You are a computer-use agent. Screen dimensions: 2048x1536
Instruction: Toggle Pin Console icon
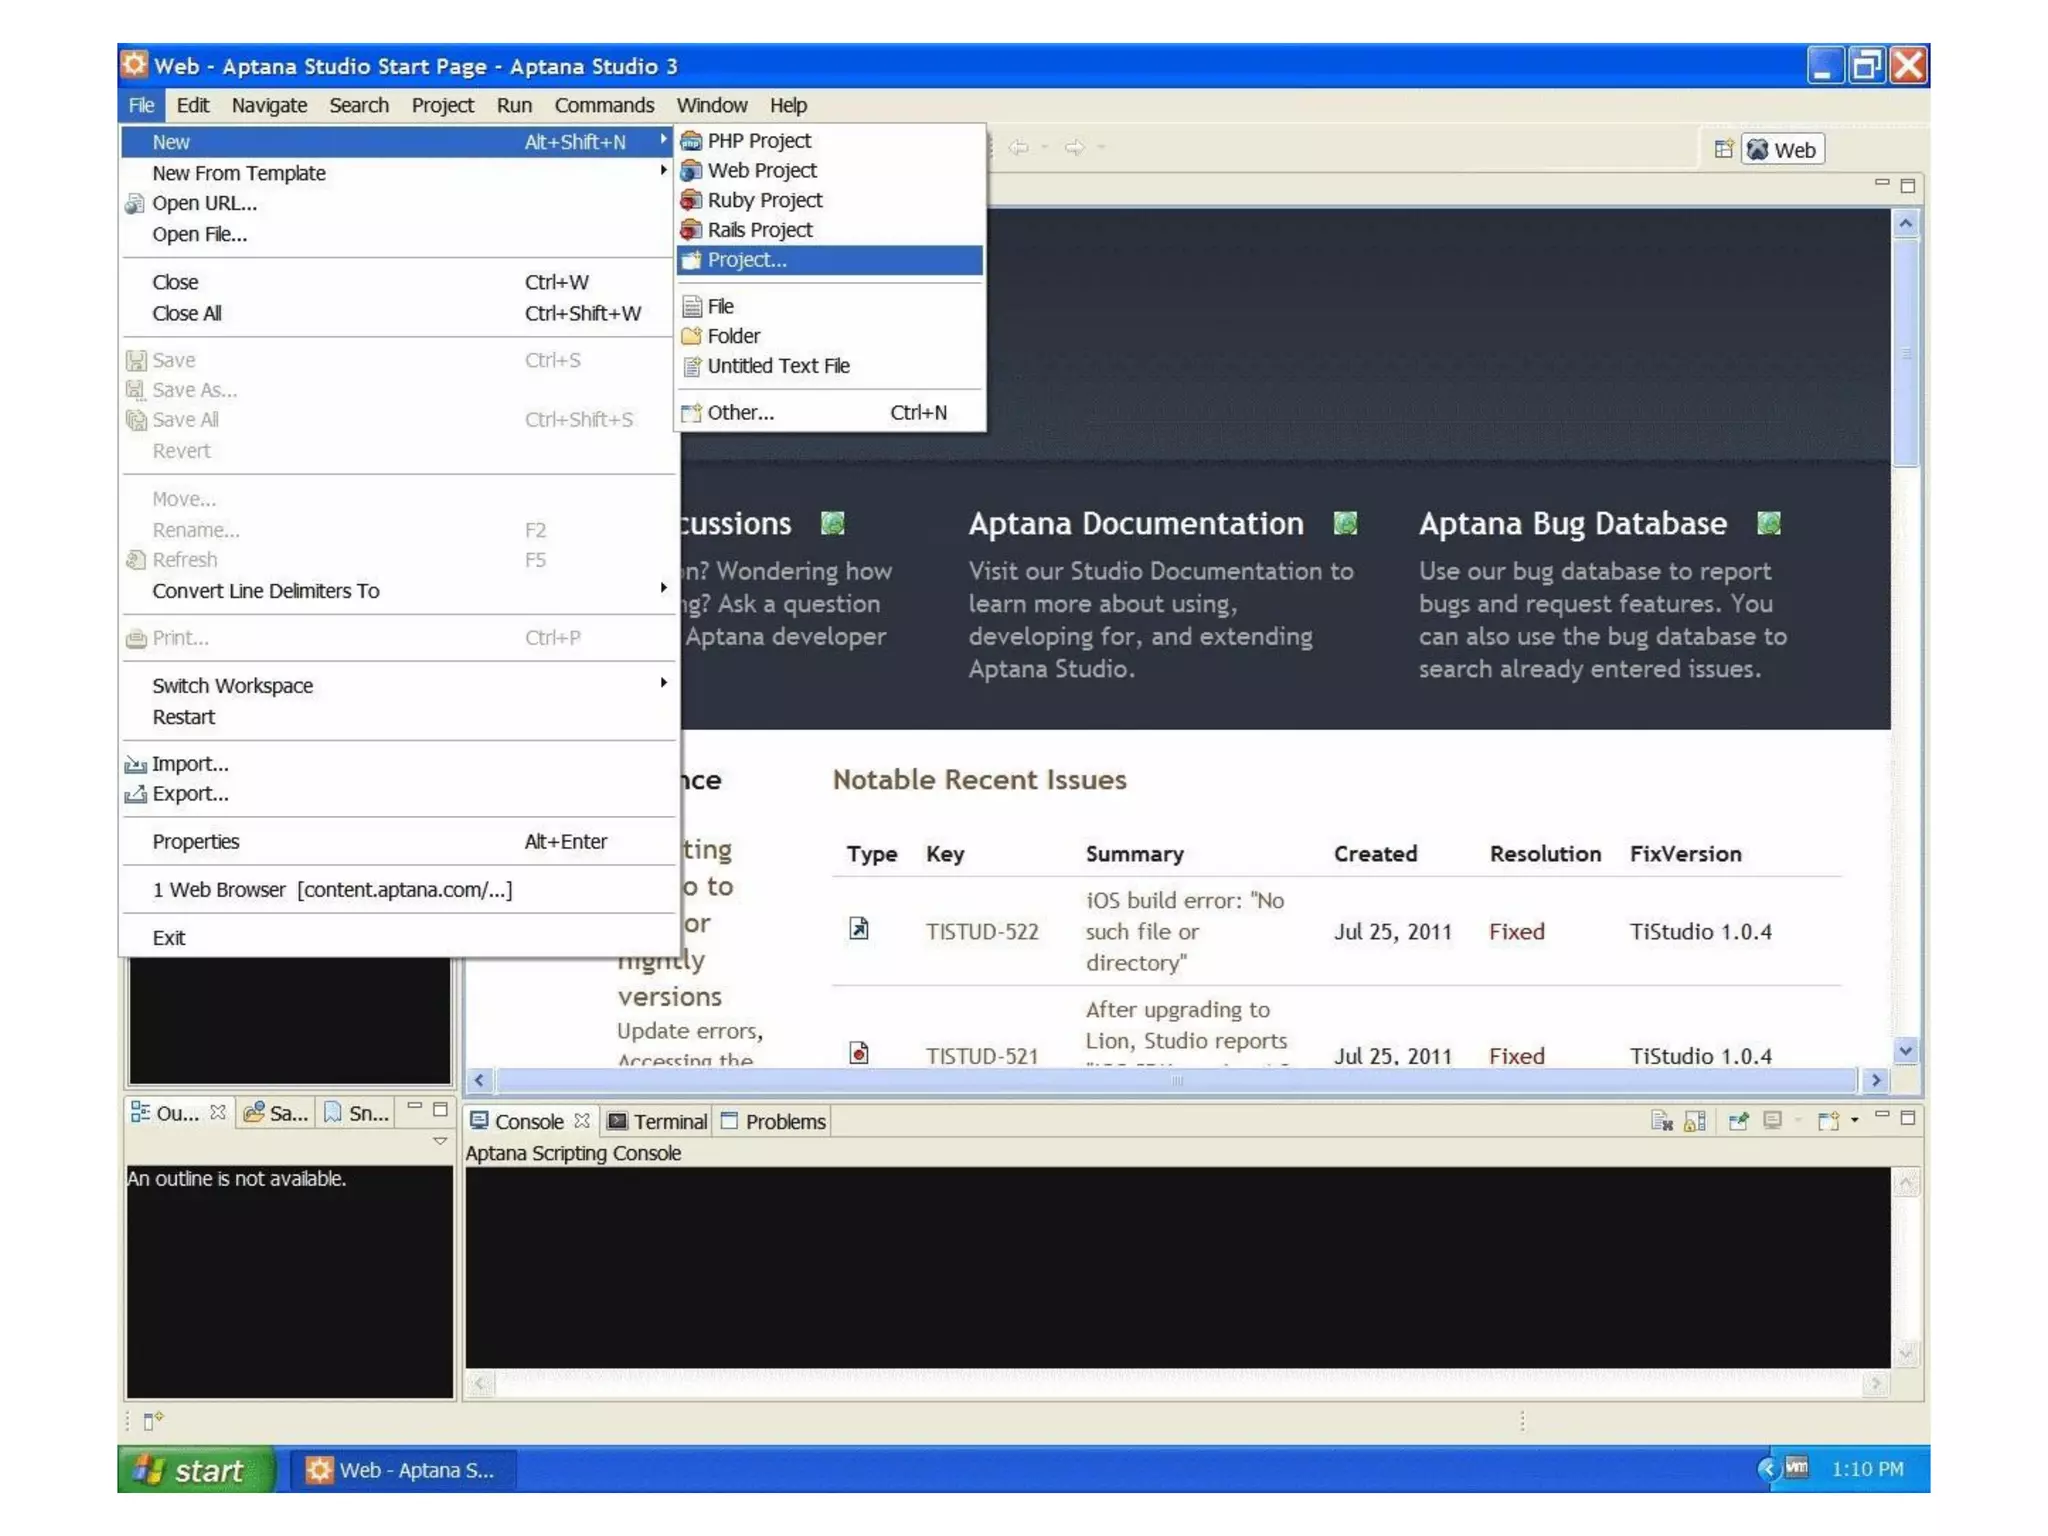click(x=1738, y=1121)
